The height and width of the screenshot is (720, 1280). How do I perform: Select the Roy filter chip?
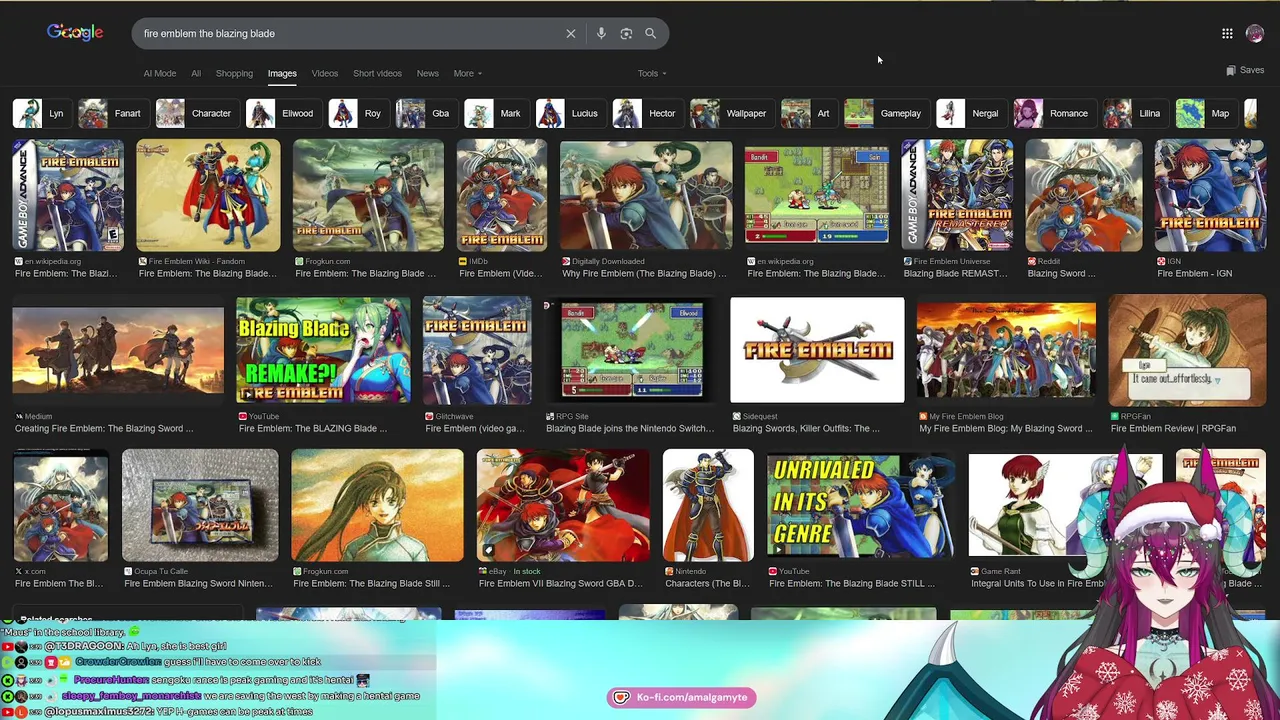(357, 113)
